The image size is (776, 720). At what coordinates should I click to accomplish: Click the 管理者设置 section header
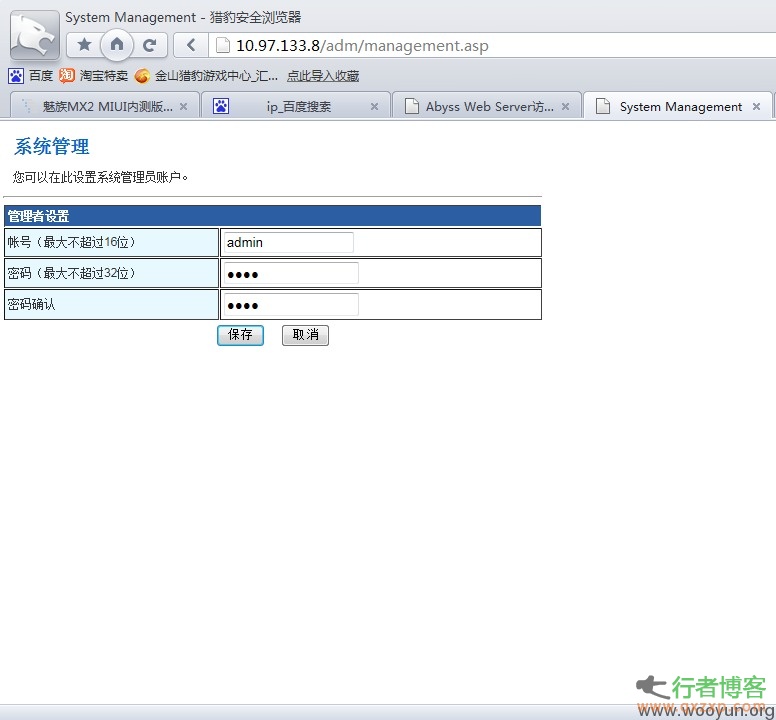click(272, 216)
